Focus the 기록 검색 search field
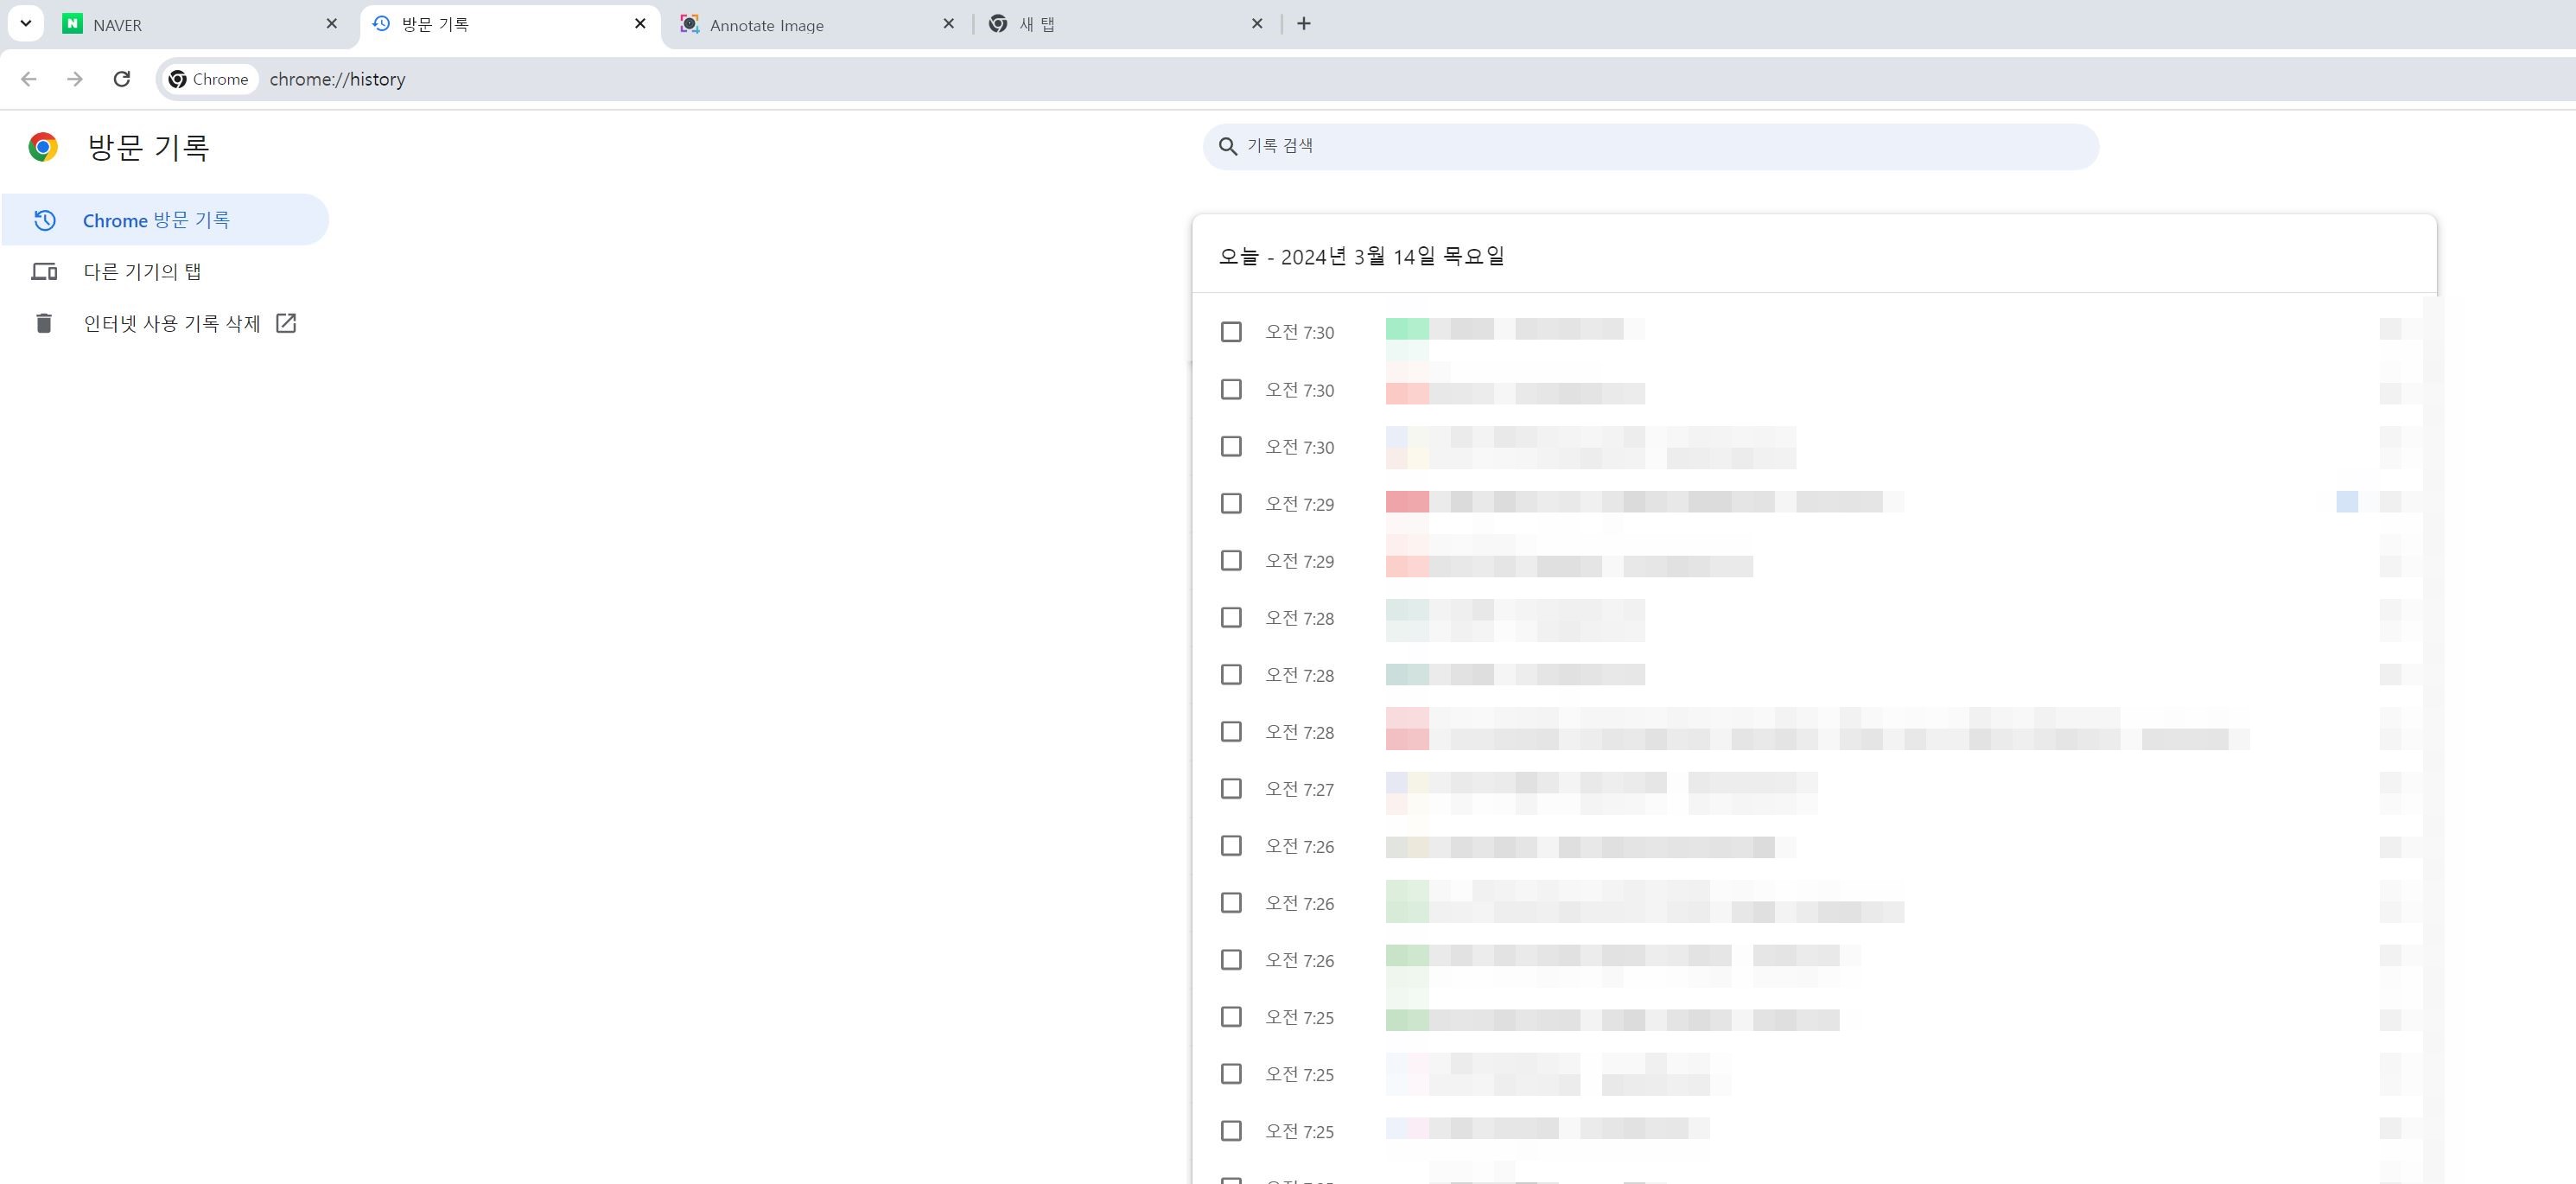2576x1184 pixels. pos(1650,147)
